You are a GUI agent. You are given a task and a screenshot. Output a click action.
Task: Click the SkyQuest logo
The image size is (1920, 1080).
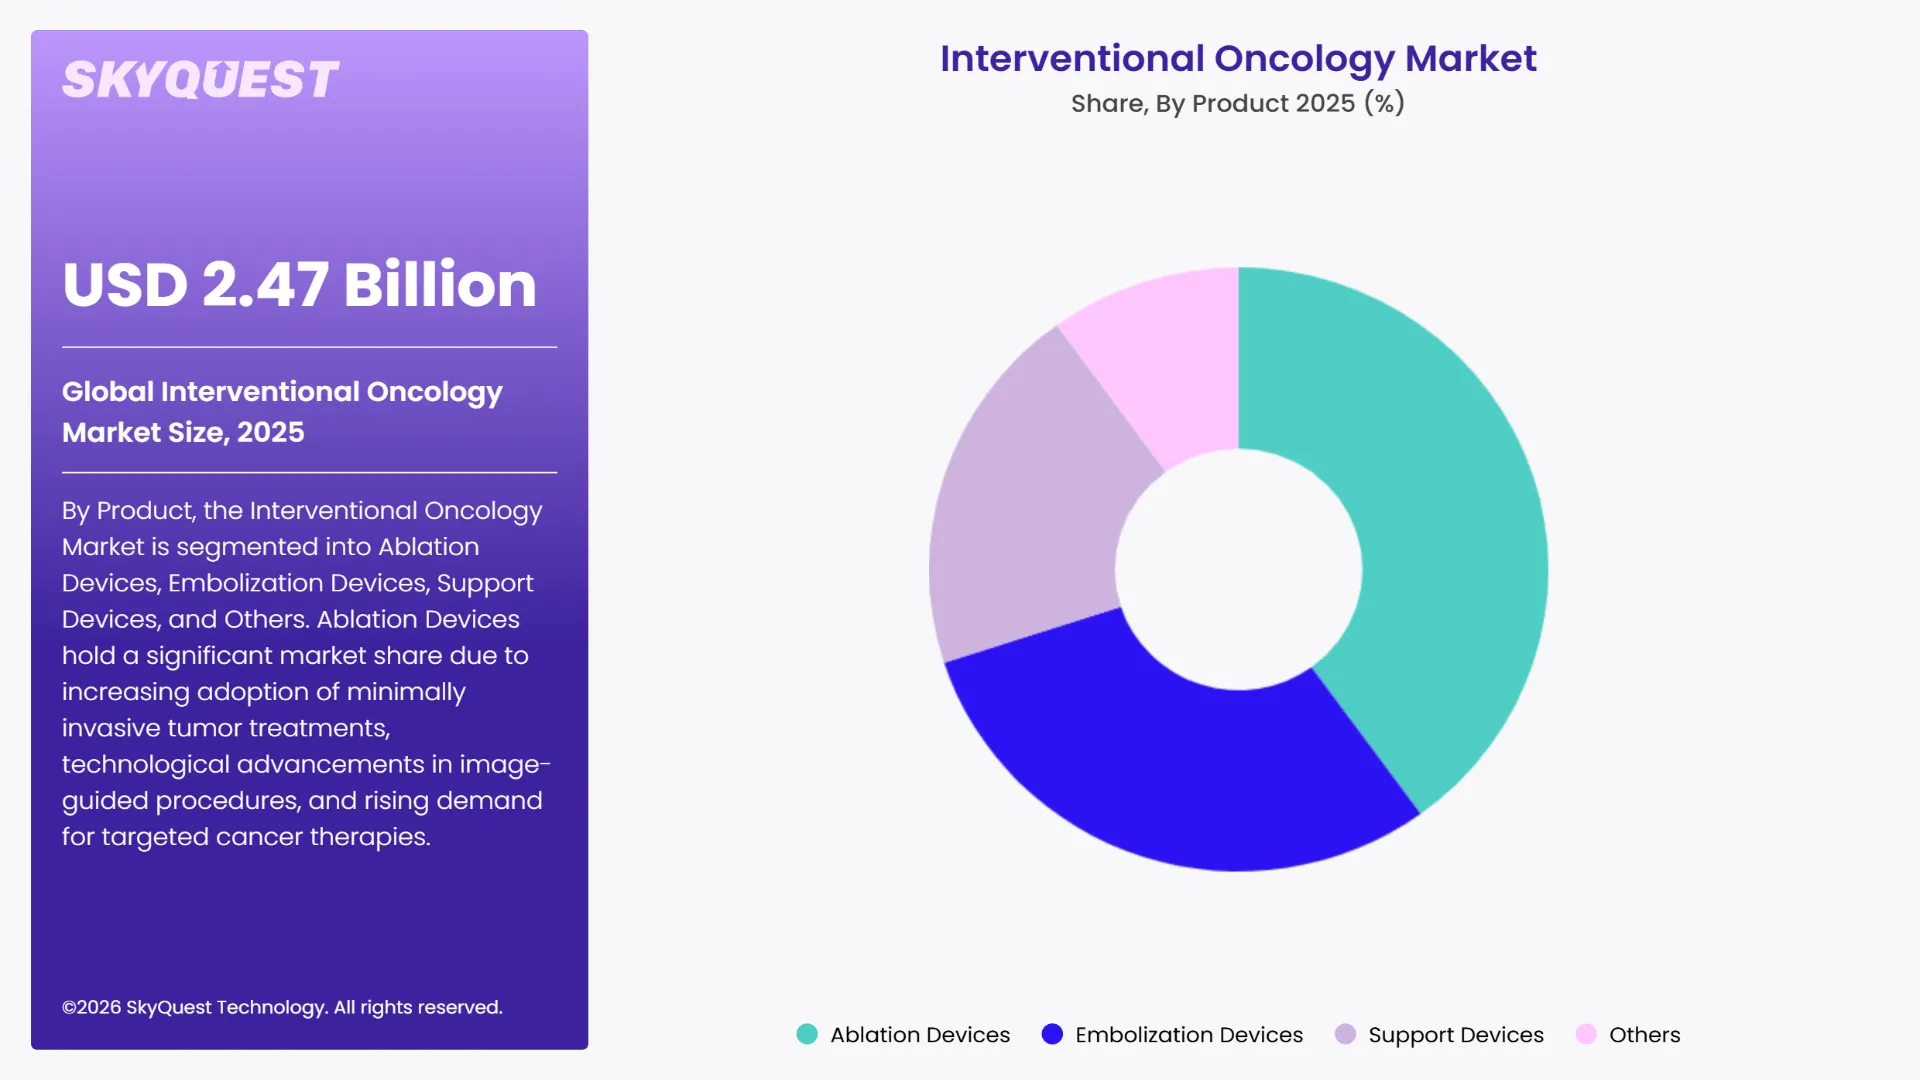200,80
